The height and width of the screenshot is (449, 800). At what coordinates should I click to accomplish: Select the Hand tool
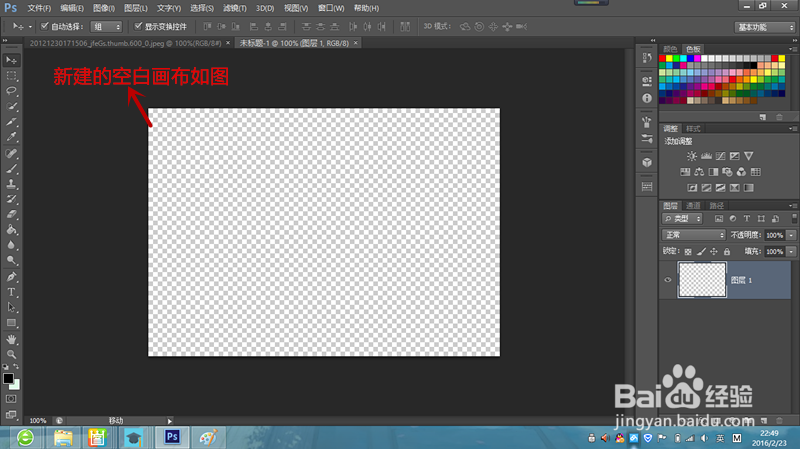point(11,339)
